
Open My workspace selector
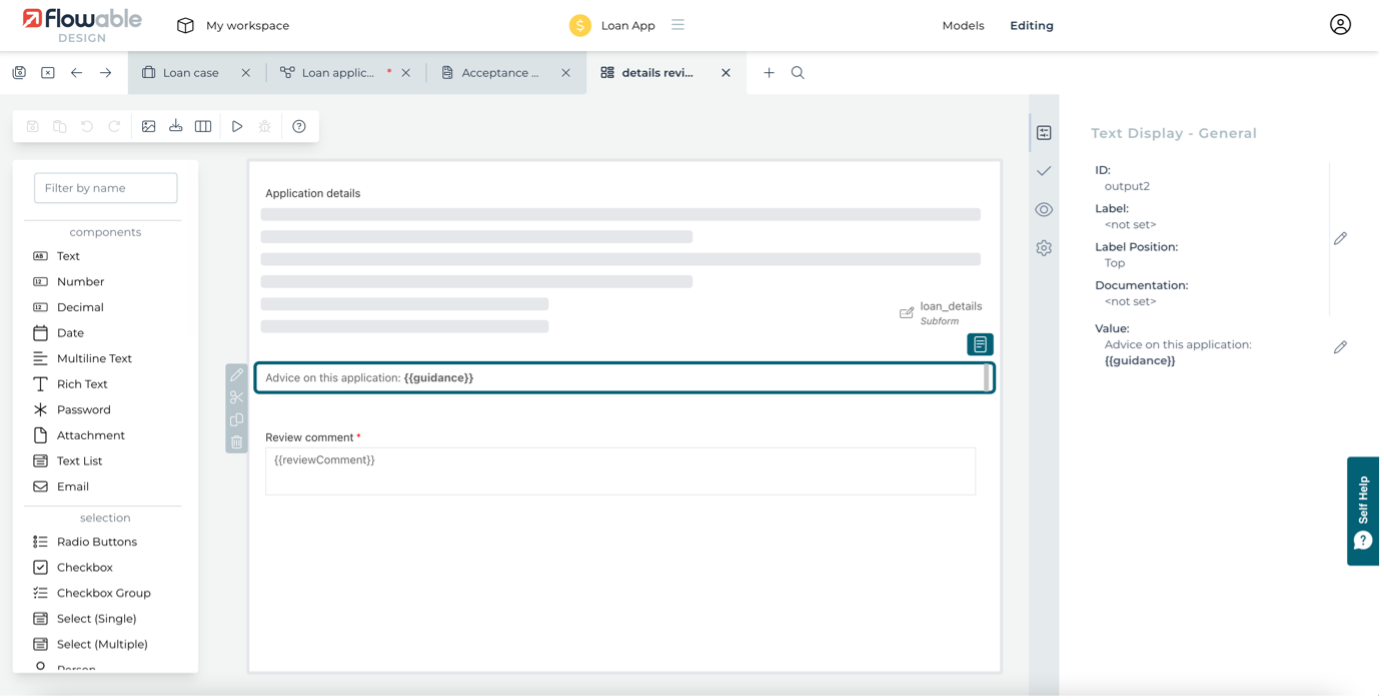point(233,26)
